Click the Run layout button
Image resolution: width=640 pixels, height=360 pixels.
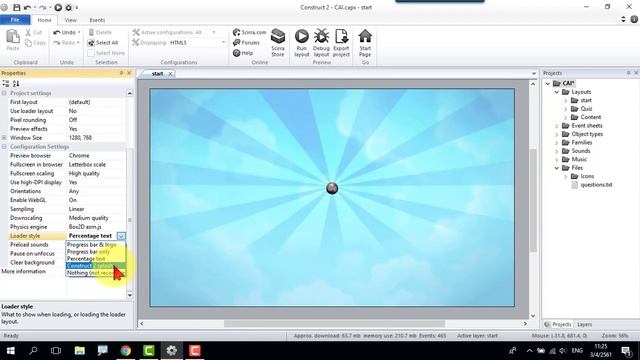point(302,42)
